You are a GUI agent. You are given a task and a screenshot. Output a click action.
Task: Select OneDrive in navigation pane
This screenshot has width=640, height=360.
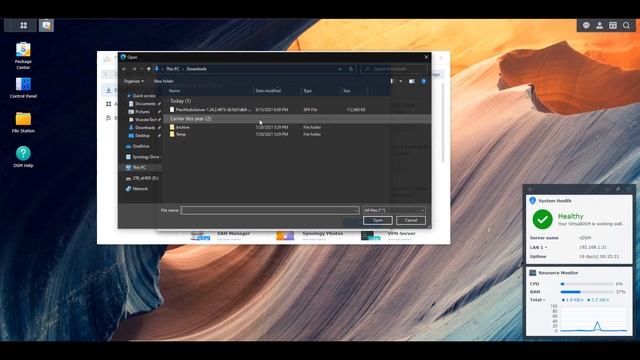pos(138,146)
